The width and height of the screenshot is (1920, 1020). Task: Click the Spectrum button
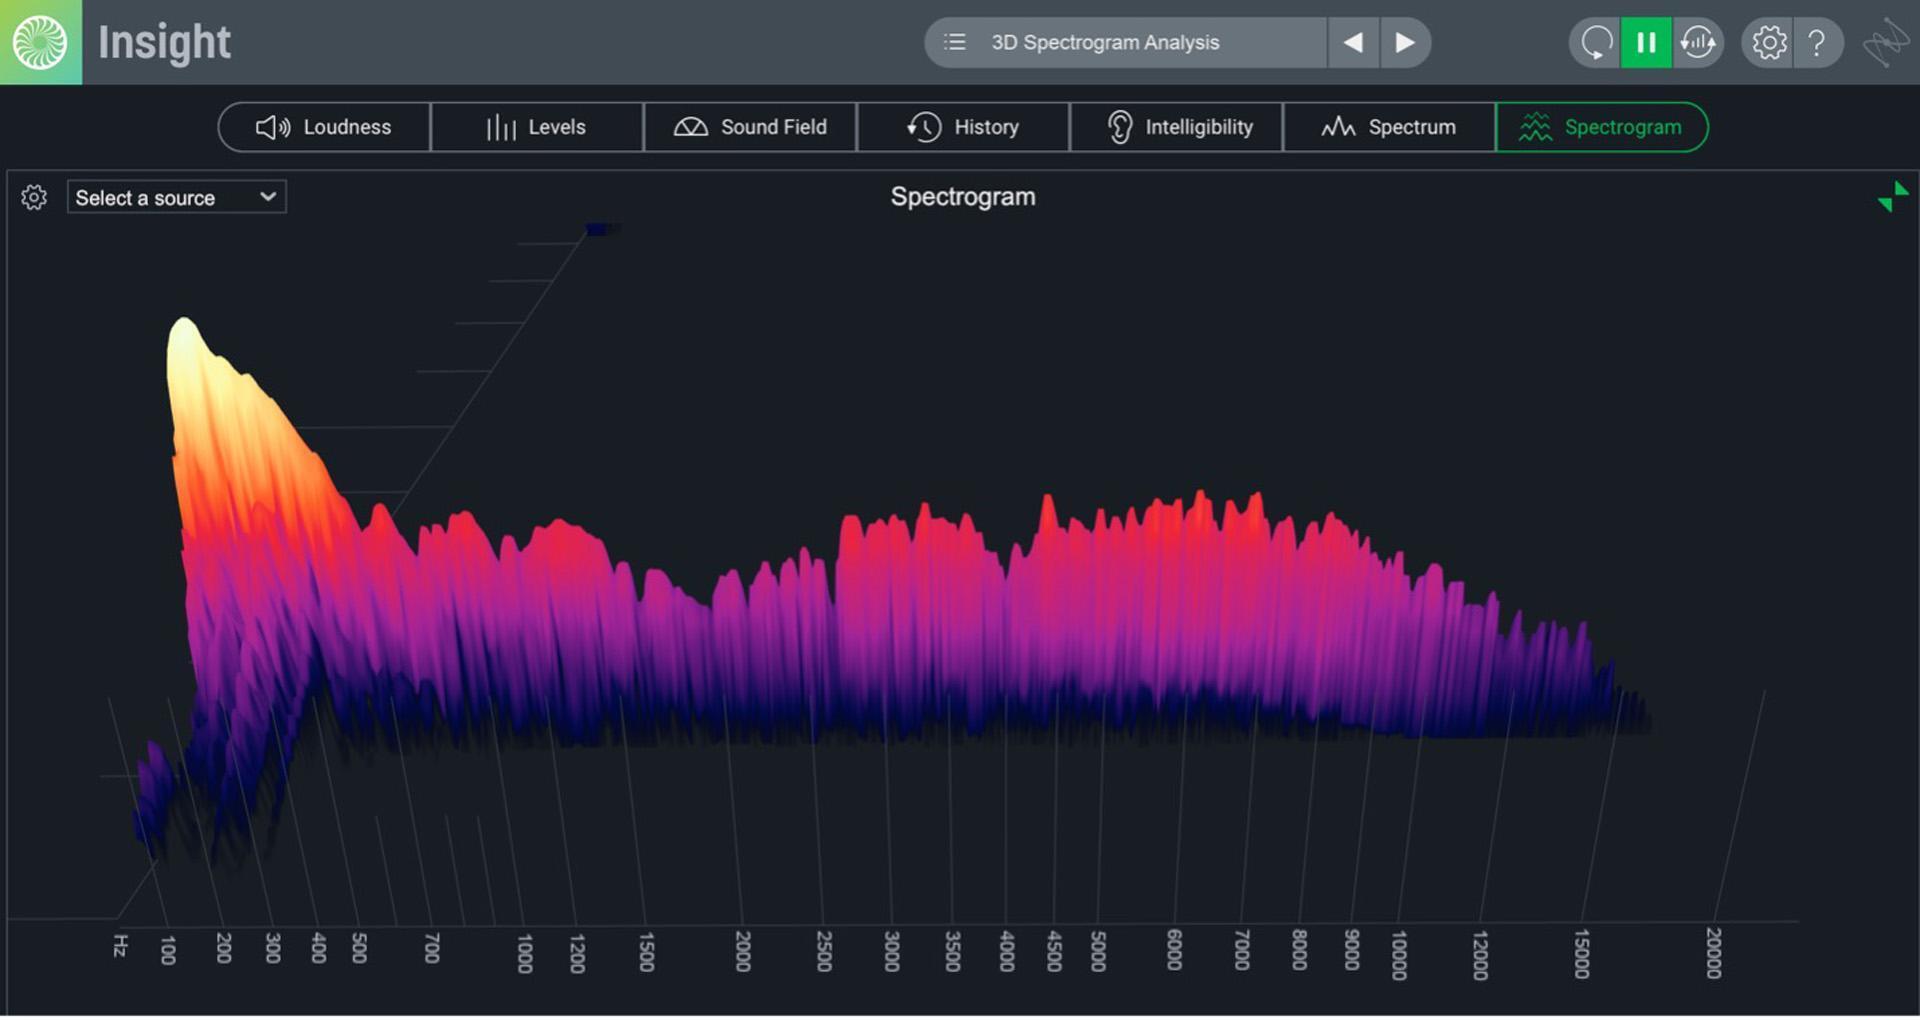pyautogui.click(x=1389, y=127)
